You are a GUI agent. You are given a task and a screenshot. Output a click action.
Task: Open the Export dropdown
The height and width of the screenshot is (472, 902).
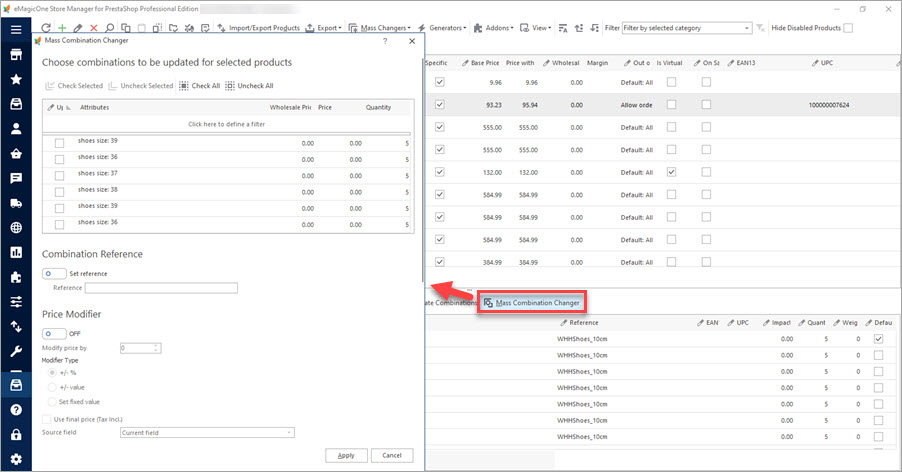tap(323, 28)
